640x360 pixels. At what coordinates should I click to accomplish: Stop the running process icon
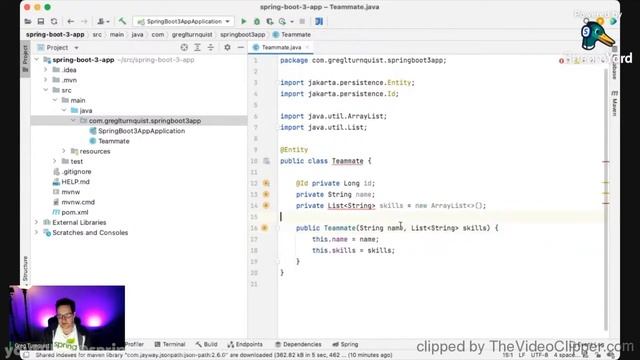(302, 21)
